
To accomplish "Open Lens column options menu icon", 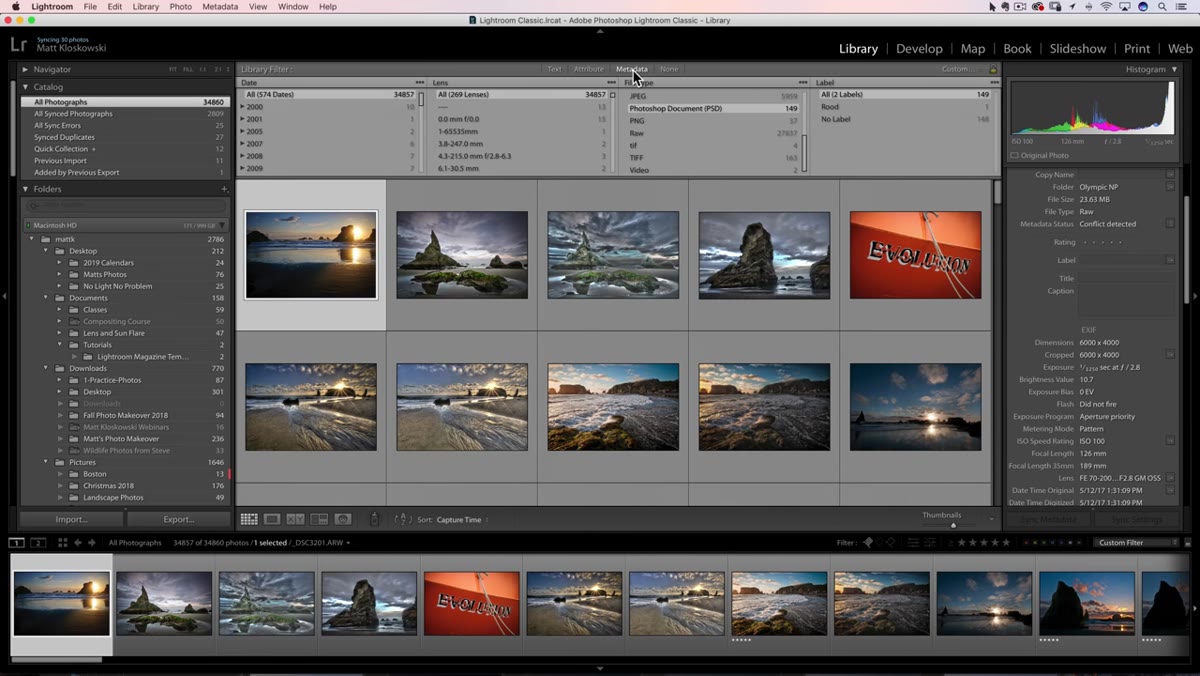I will click(x=611, y=83).
